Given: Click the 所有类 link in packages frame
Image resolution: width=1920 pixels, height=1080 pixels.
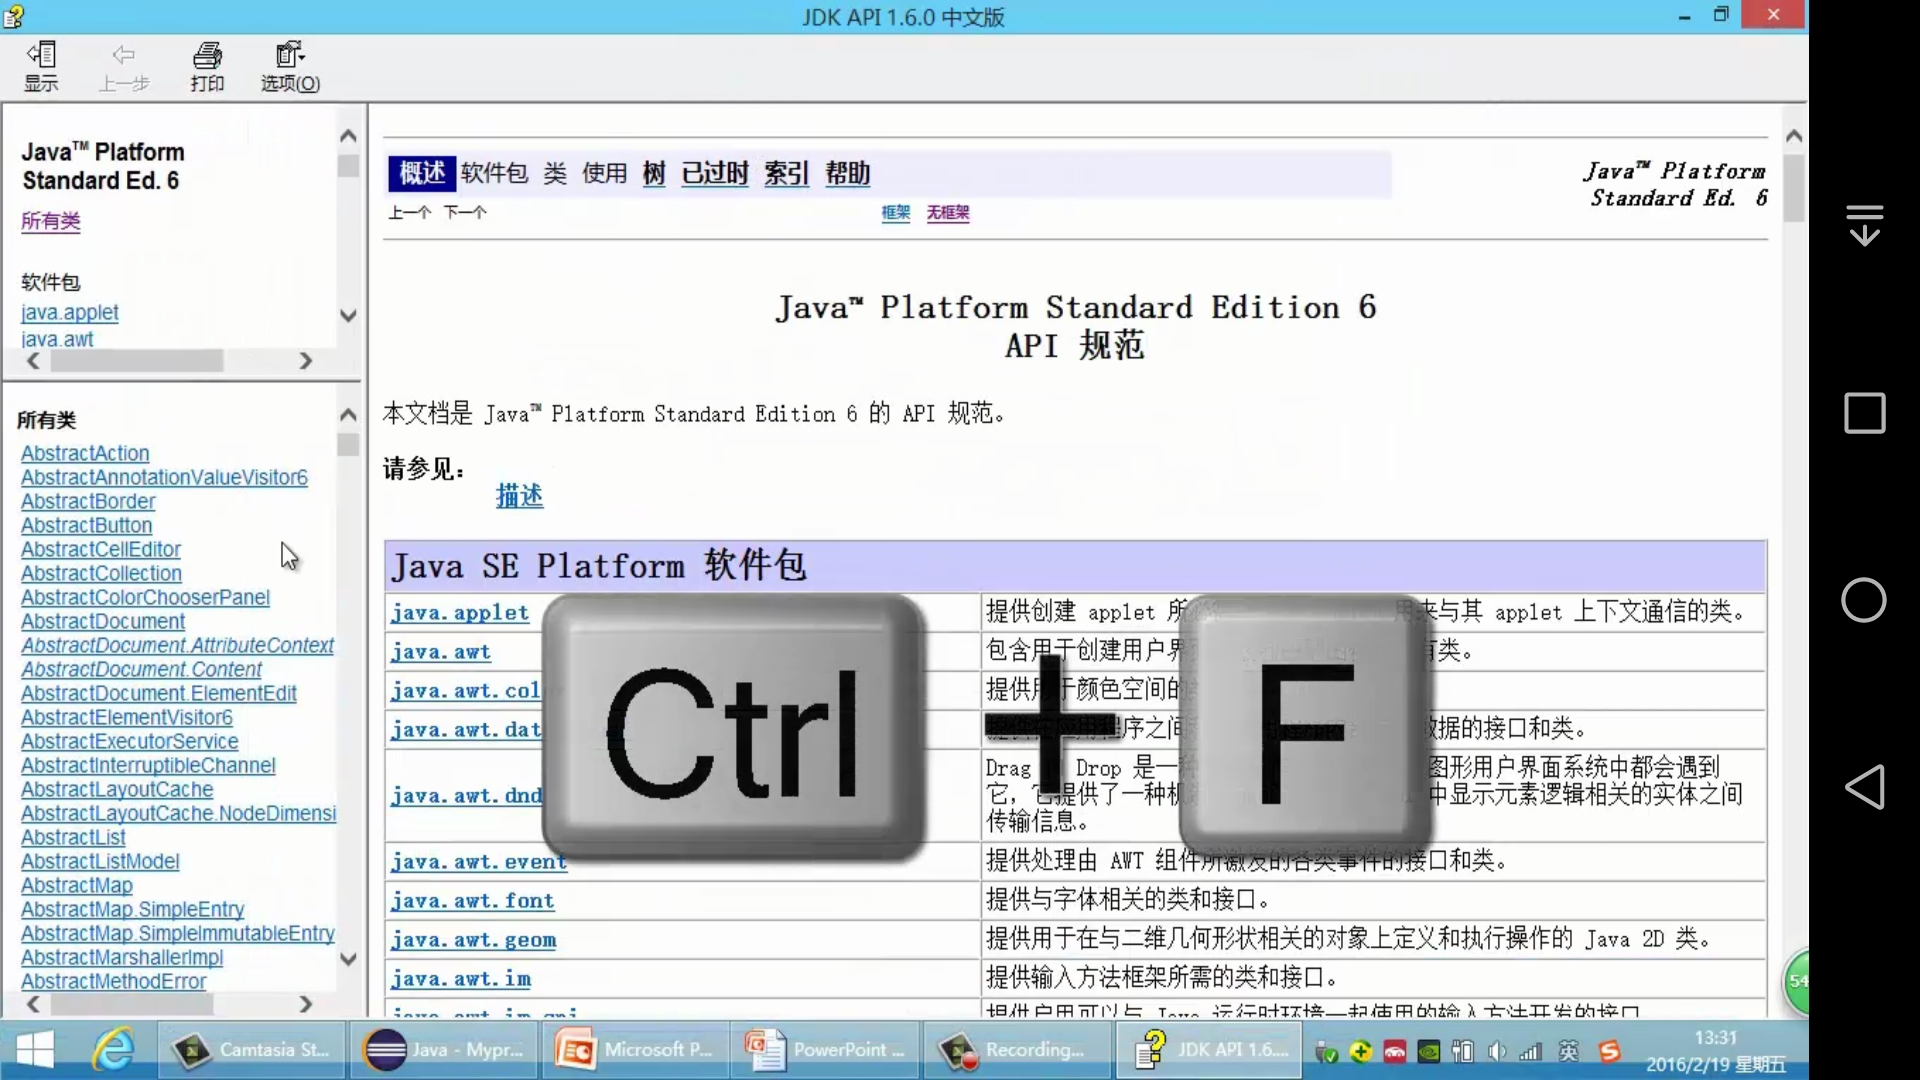Looking at the screenshot, I should point(51,221).
